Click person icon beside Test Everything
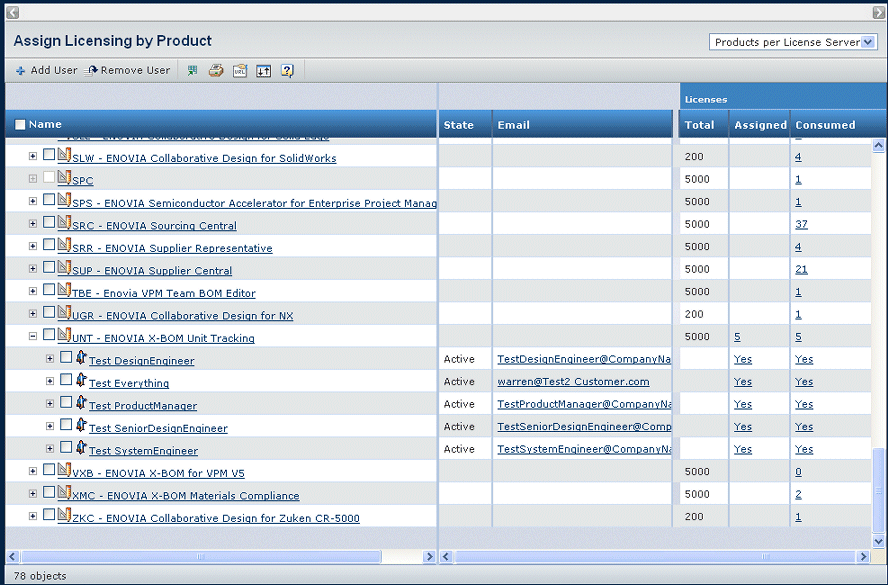Screen dimensions: 888x585 (81, 380)
